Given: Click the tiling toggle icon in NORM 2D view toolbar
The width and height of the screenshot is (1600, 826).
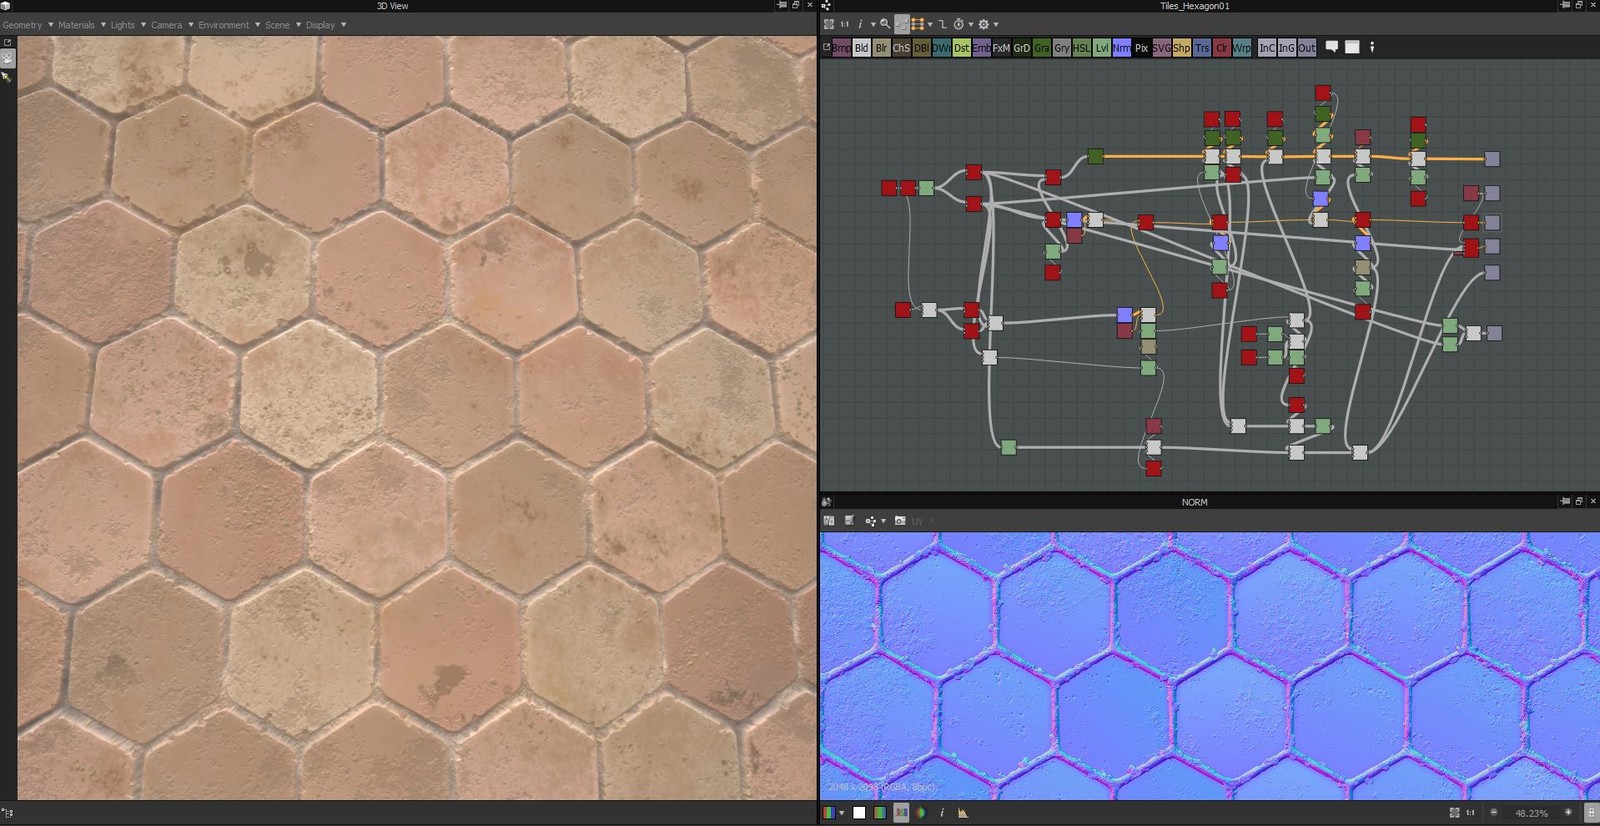Looking at the screenshot, I should click(x=829, y=520).
